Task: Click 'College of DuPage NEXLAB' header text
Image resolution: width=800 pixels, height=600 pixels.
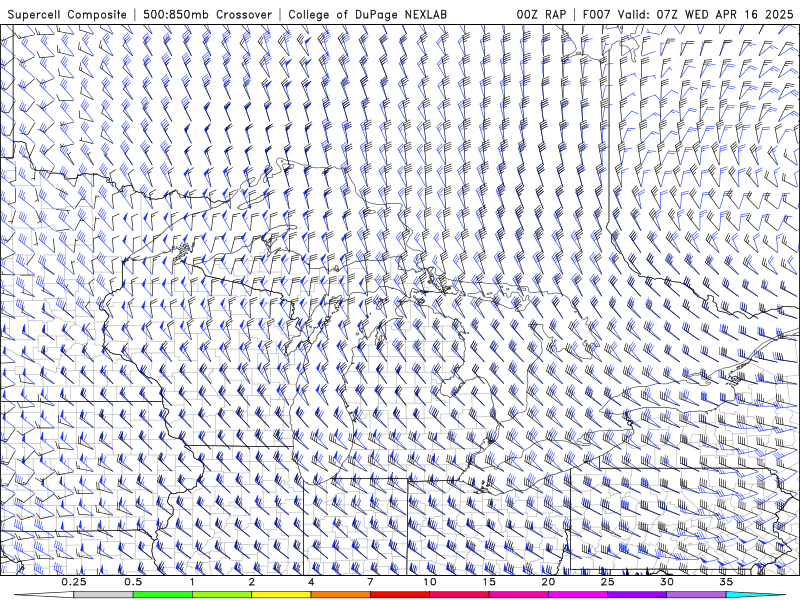Action: [x=367, y=14]
